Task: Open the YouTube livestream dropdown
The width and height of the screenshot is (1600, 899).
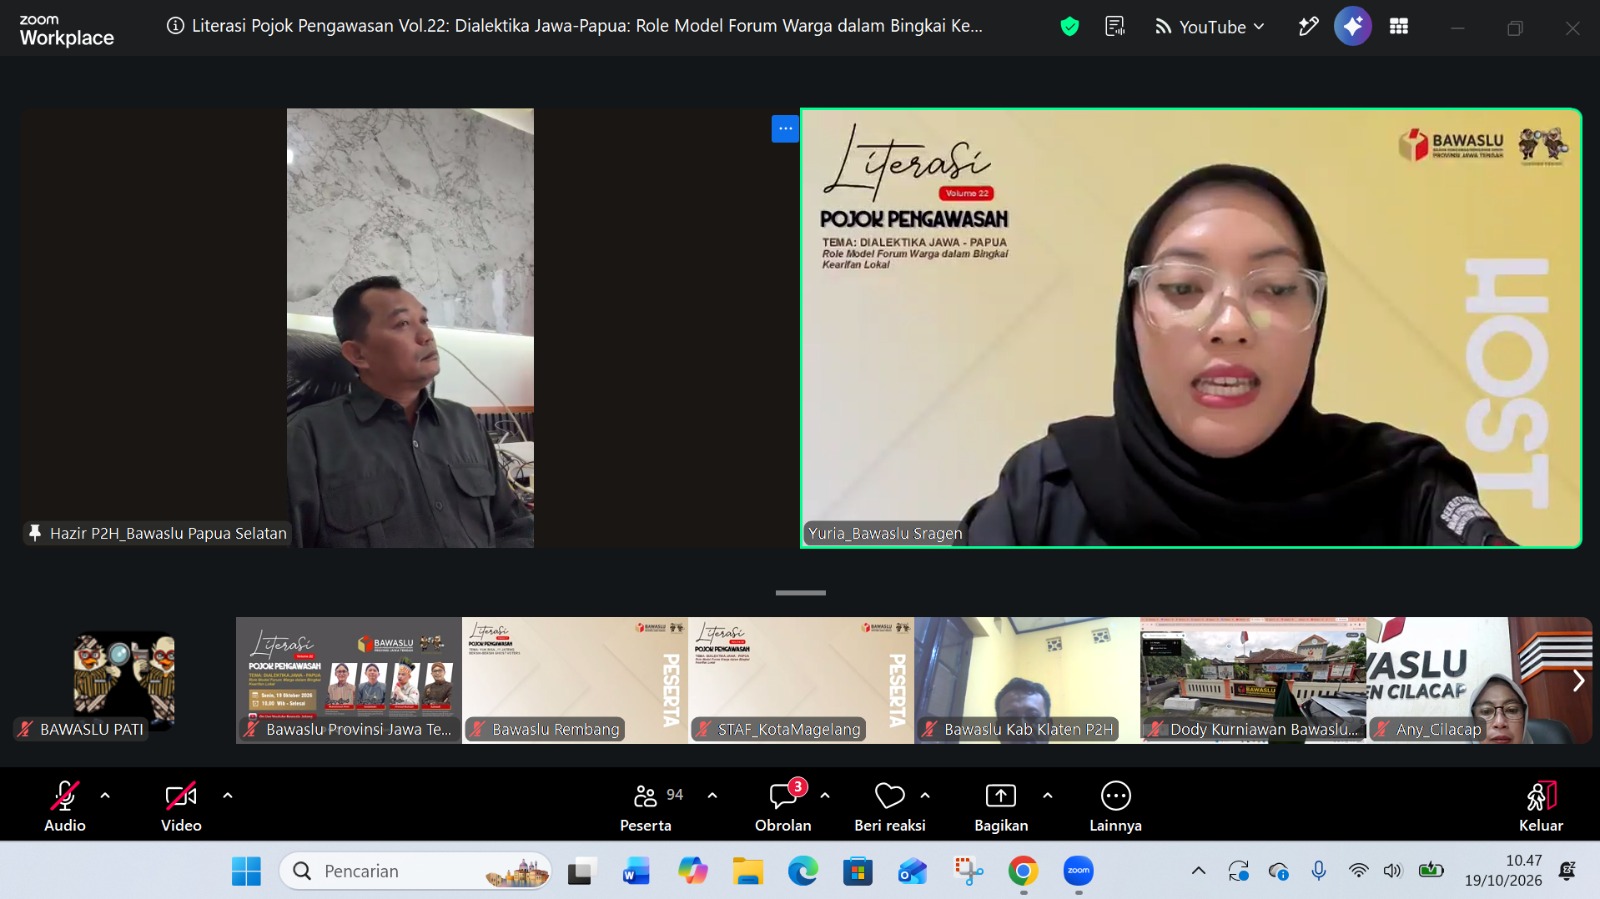Action: tap(1210, 27)
